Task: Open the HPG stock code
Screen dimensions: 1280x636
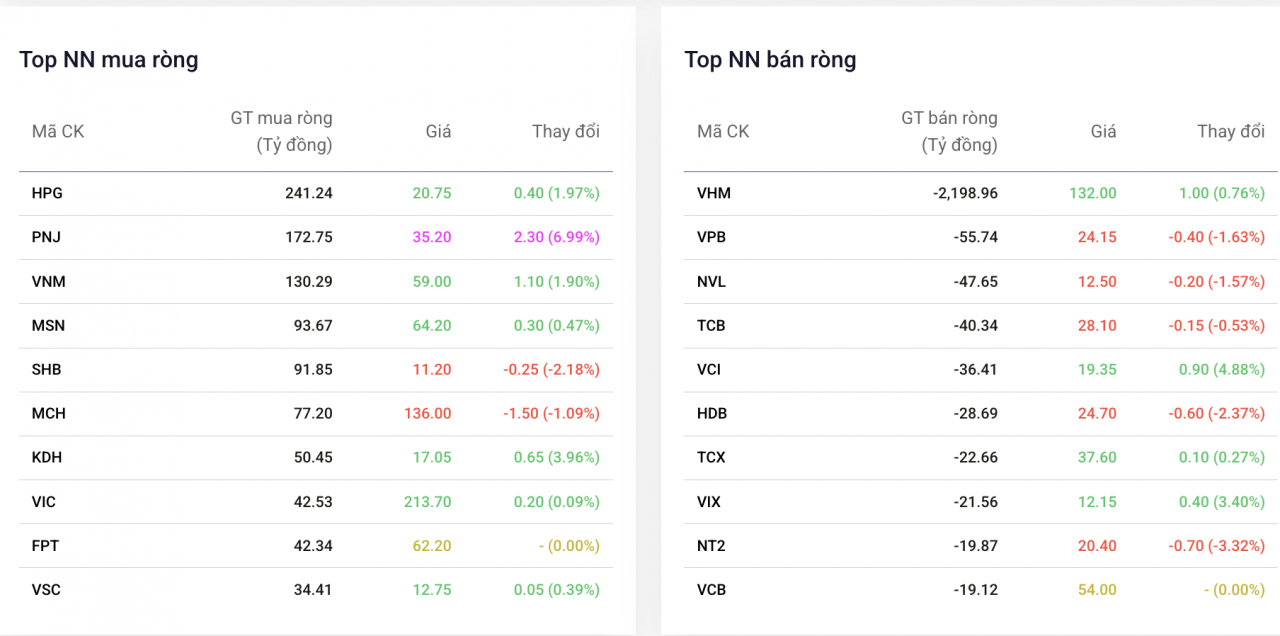Action: [x=47, y=193]
